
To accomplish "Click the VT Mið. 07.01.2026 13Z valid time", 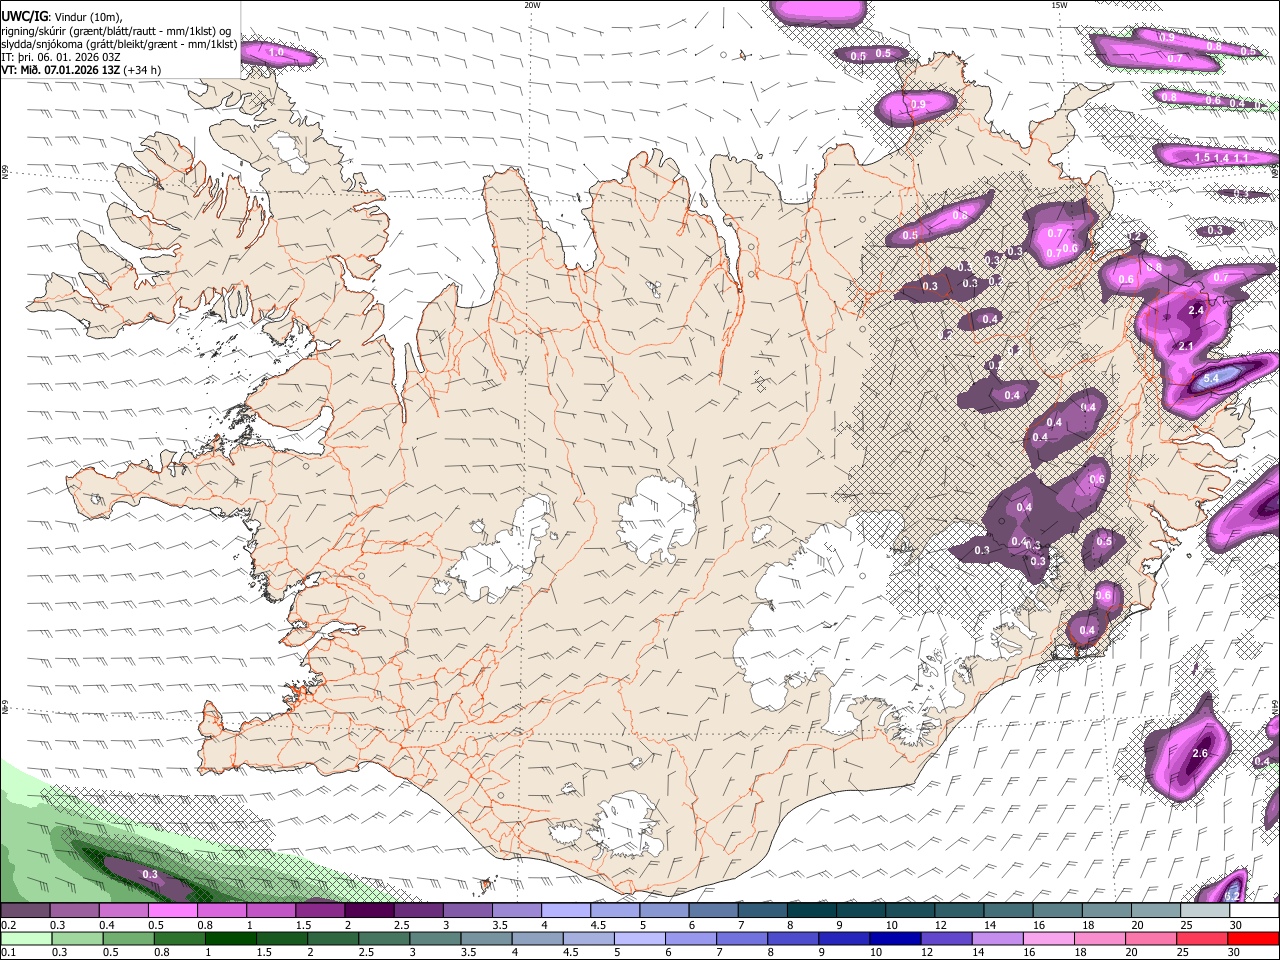I will 81,71.
